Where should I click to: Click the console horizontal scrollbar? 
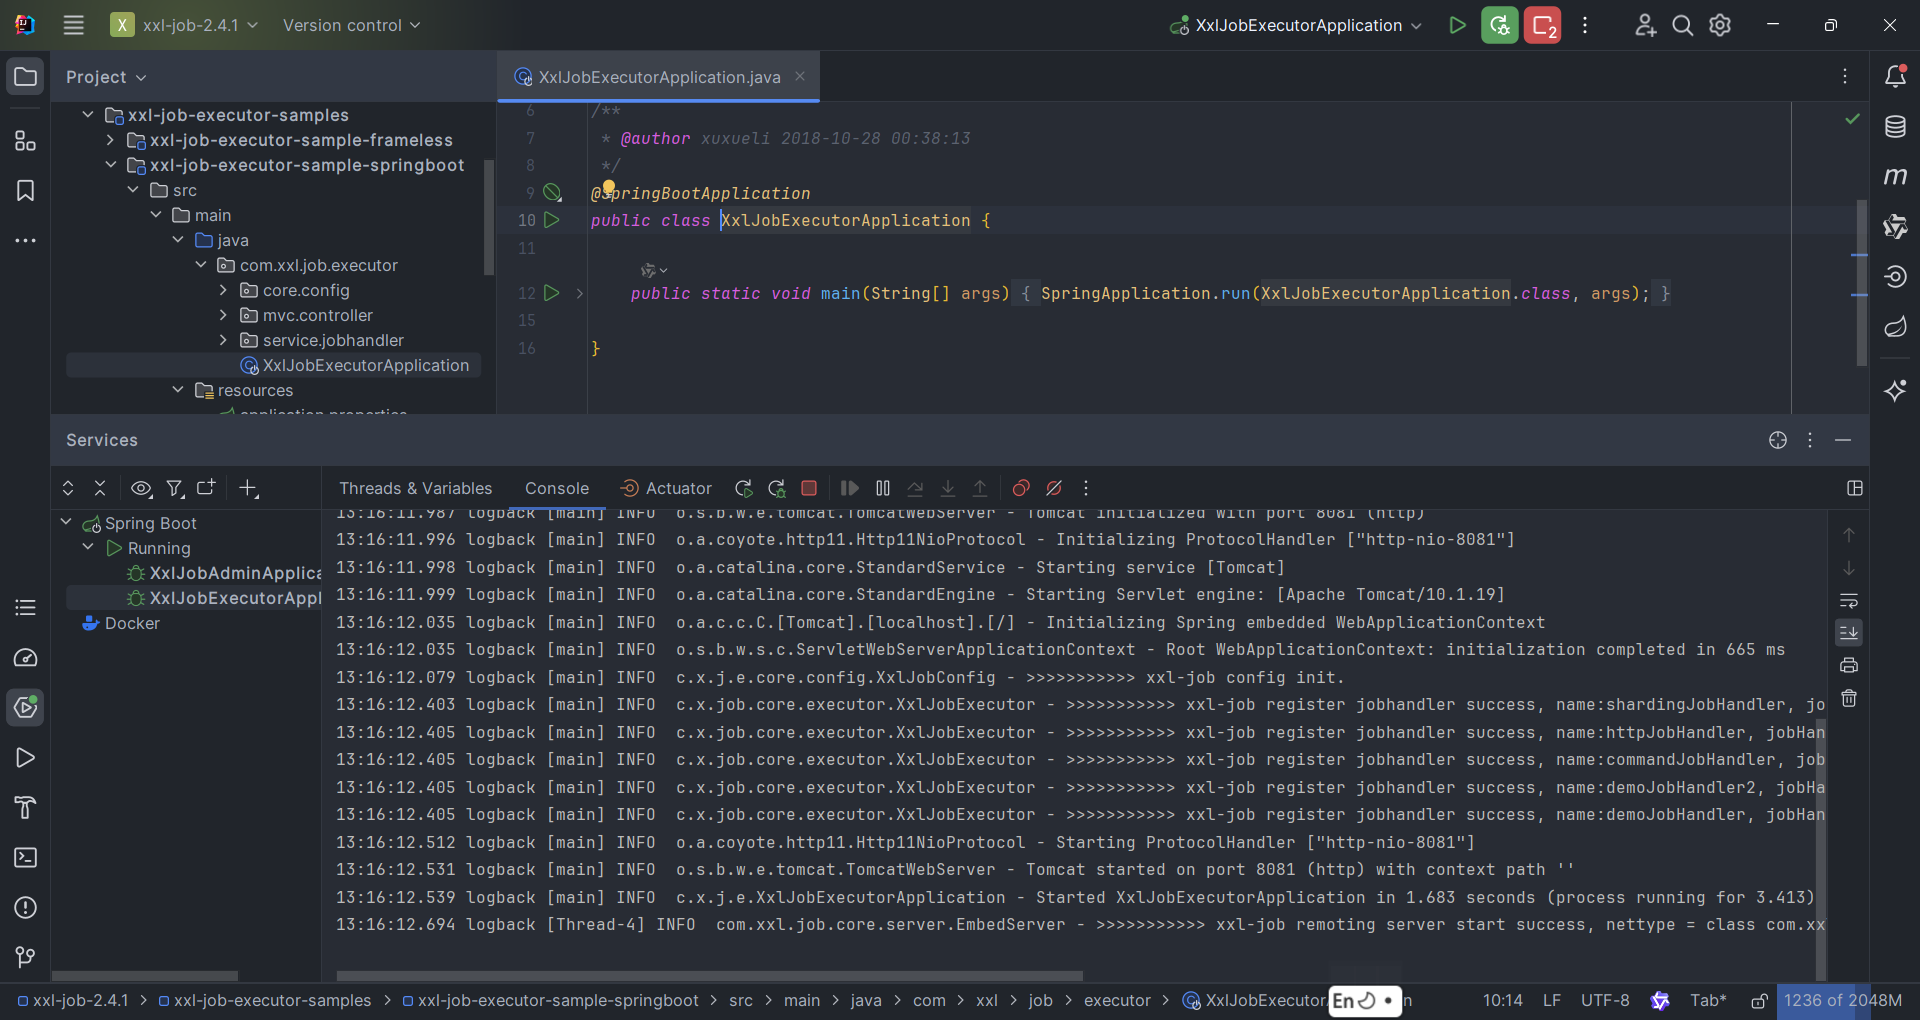[x=710, y=975]
